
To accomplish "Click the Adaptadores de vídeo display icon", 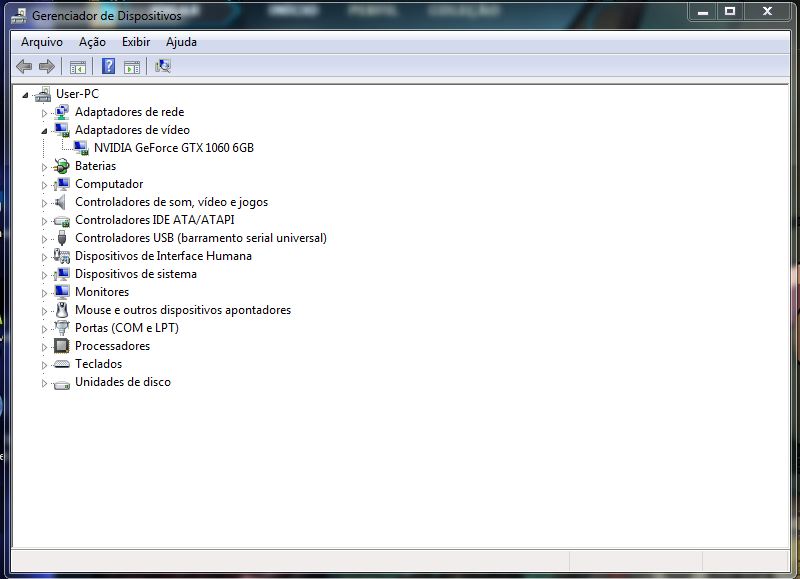I will click(62, 130).
